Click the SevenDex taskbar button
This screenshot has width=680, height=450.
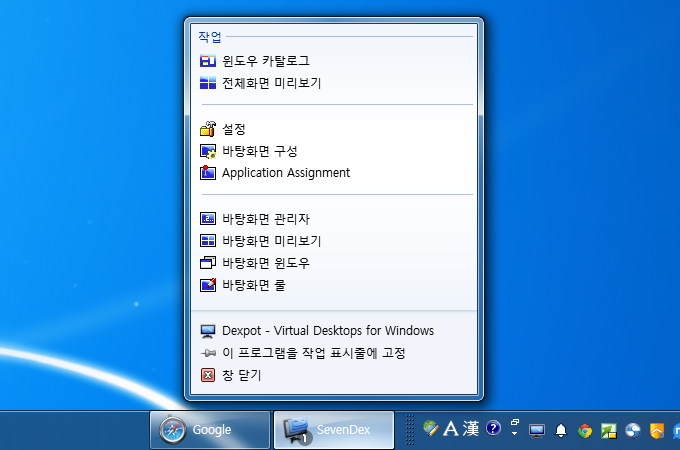(x=334, y=430)
